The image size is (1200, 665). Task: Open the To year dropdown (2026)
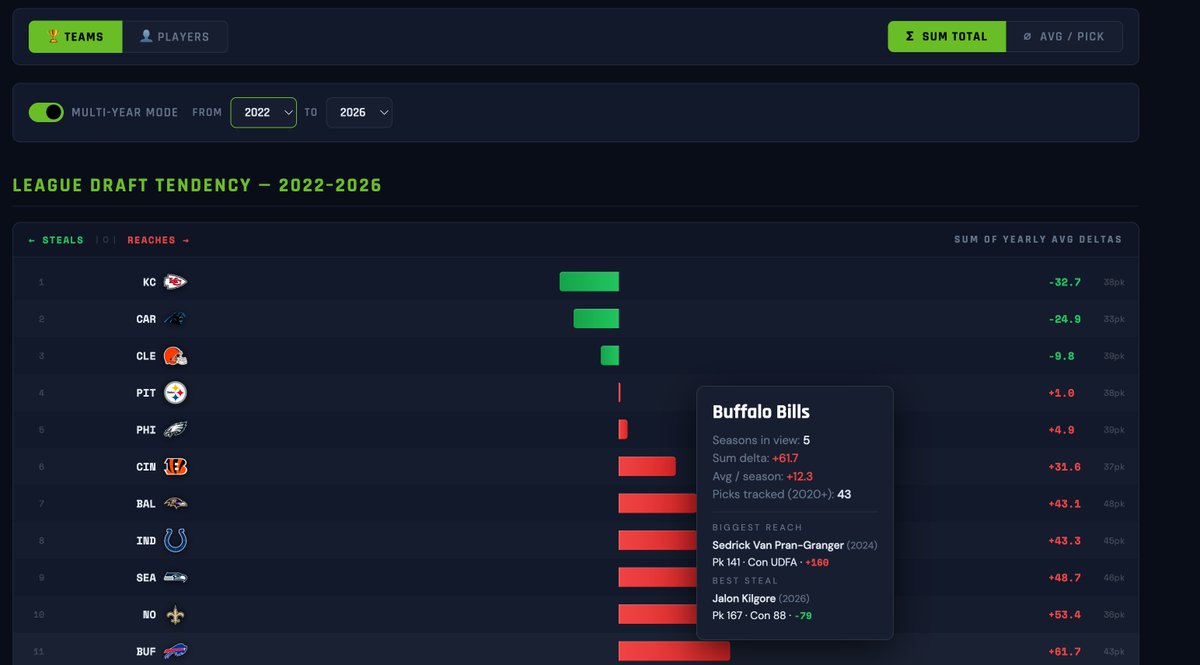coord(359,113)
